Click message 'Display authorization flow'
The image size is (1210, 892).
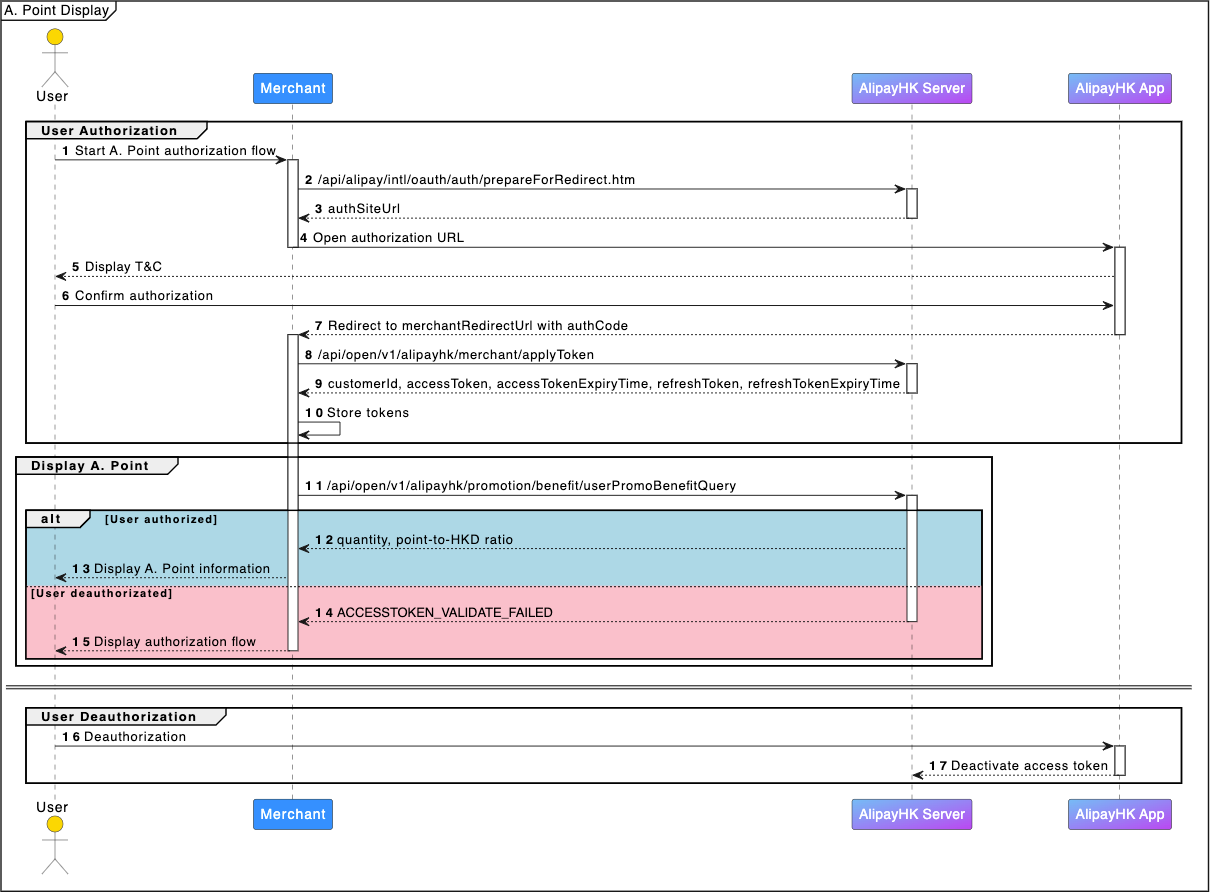pyautogui.click(x=175, y=642)
